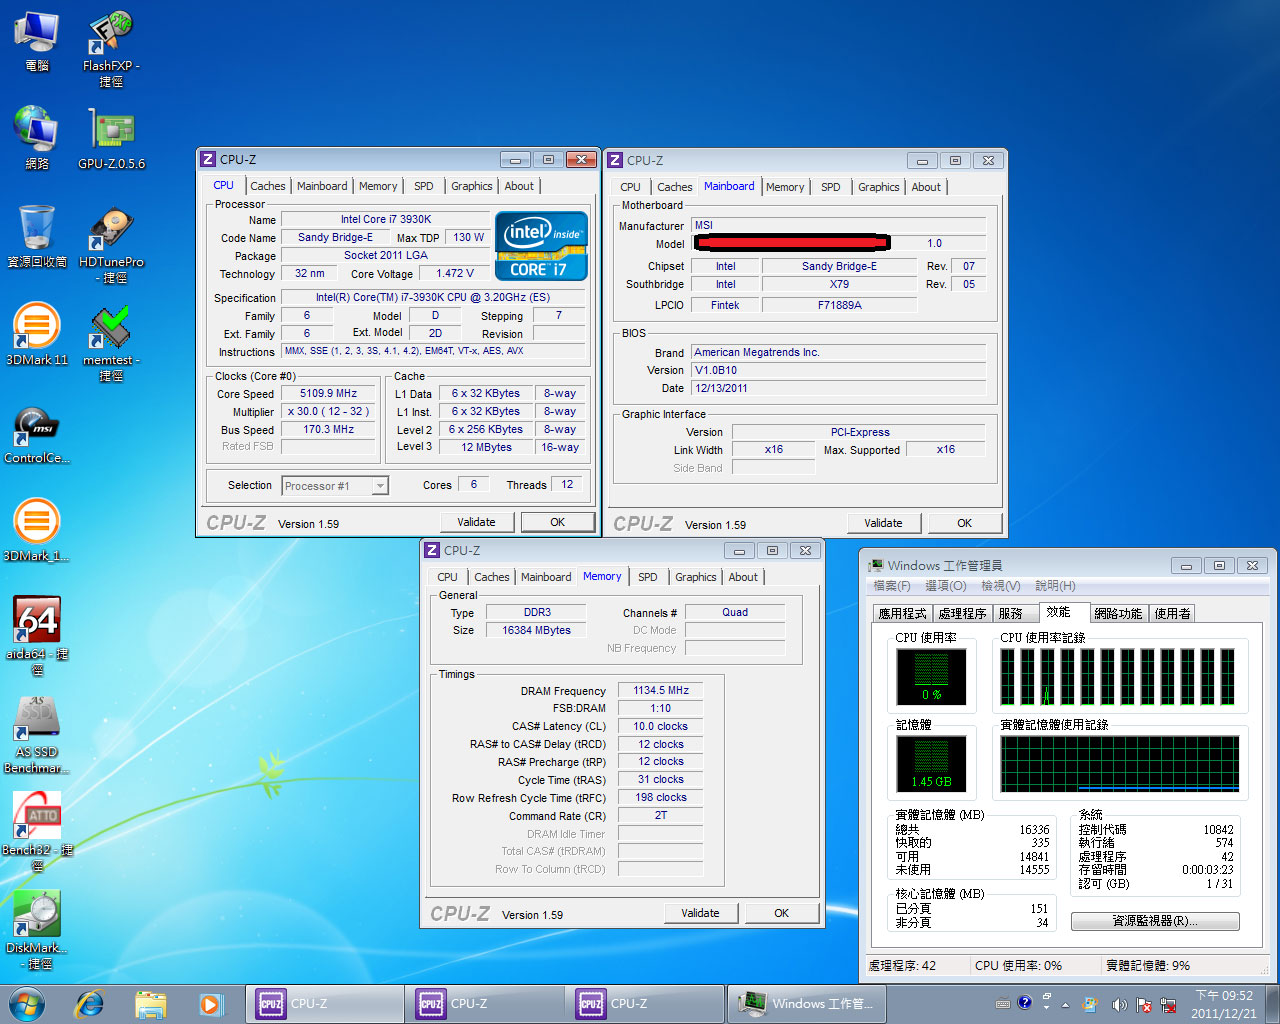1280x1024 pixels.
Task: Click the 資源監視器(R)... button
Action: [x=1155, y=921]
